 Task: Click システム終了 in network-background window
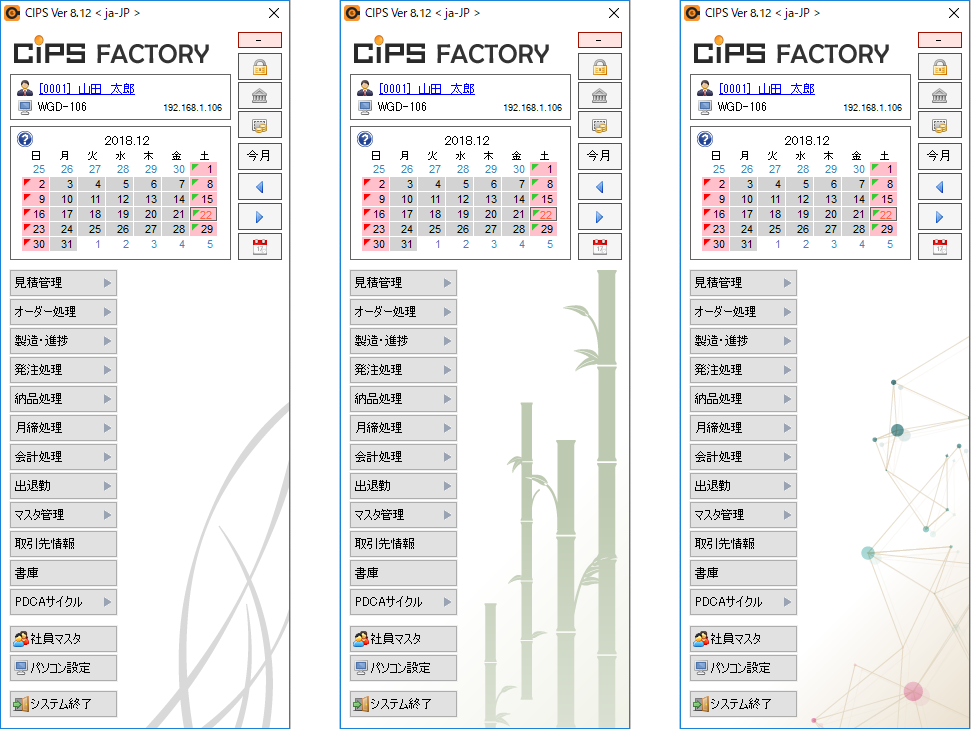click(x=743, y=704)
